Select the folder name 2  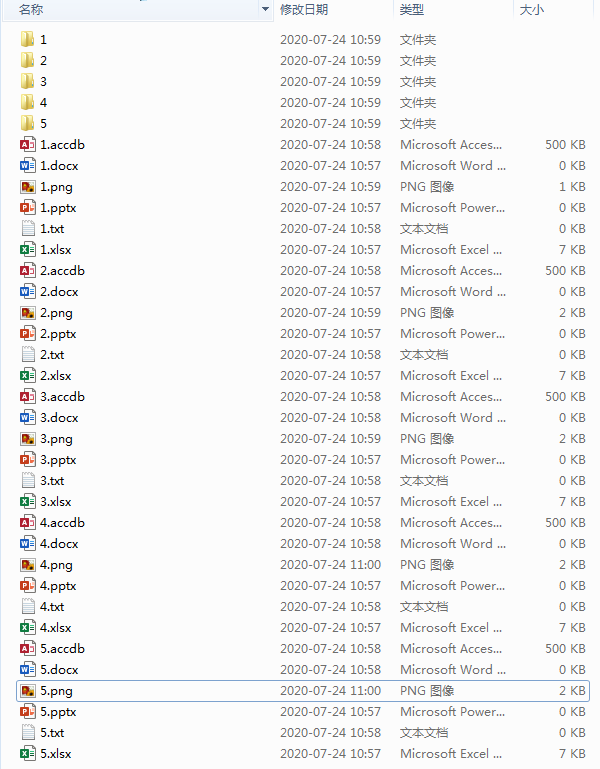pyautogui.click(x=44, y=60)
